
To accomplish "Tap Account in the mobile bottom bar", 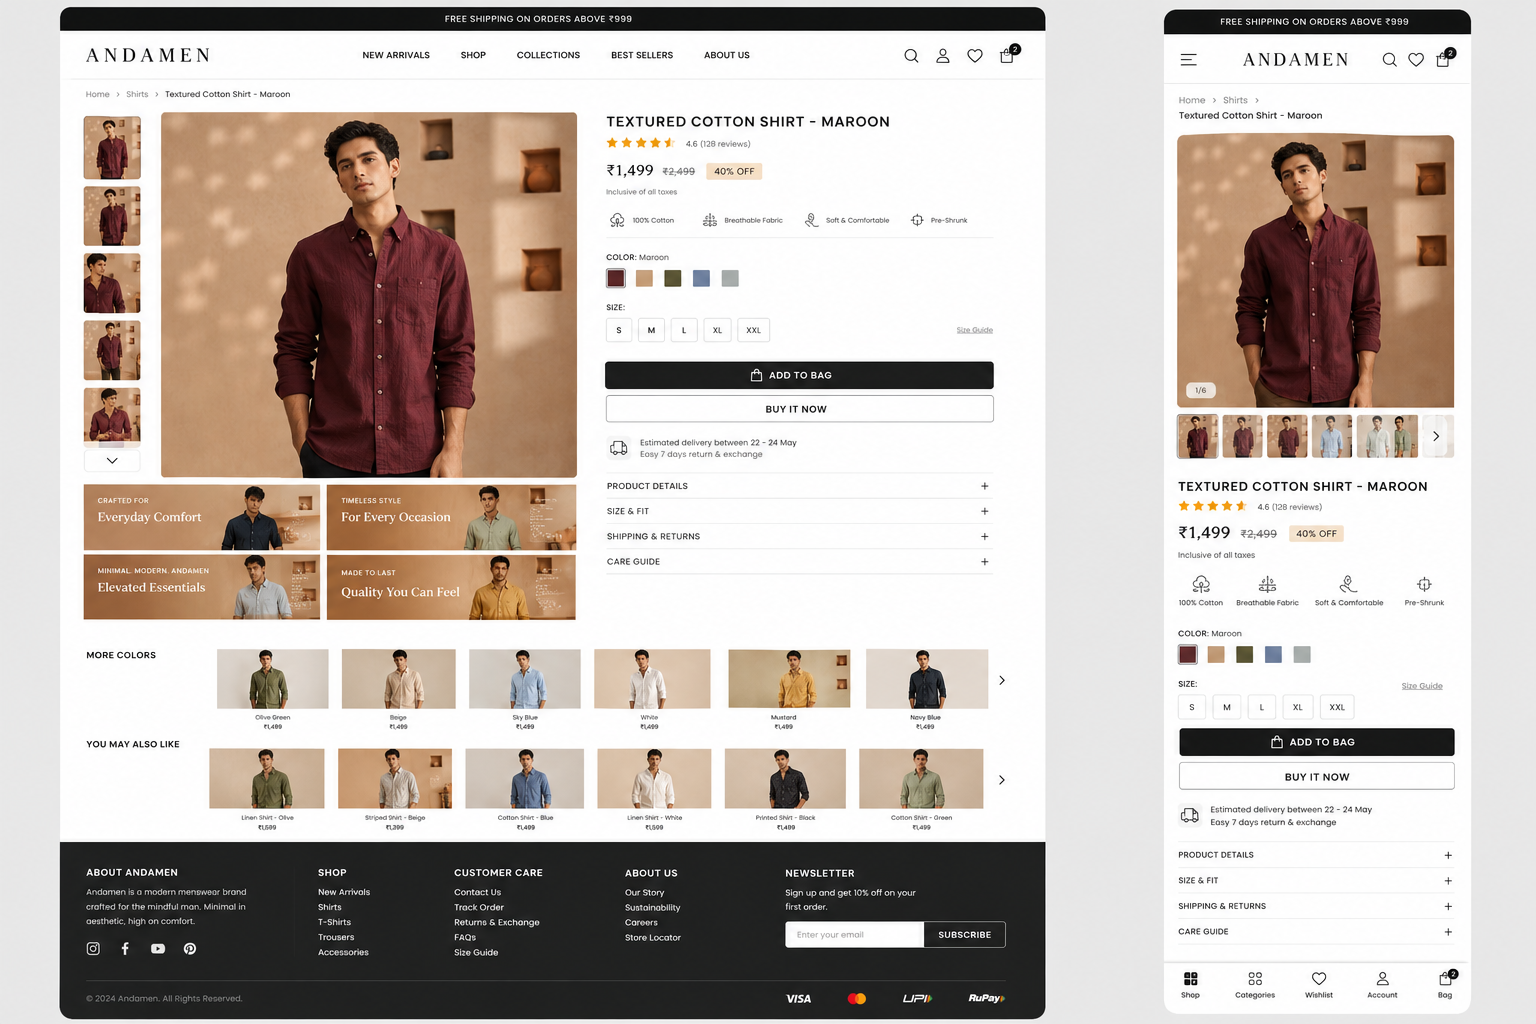I will coord(1382,984).
